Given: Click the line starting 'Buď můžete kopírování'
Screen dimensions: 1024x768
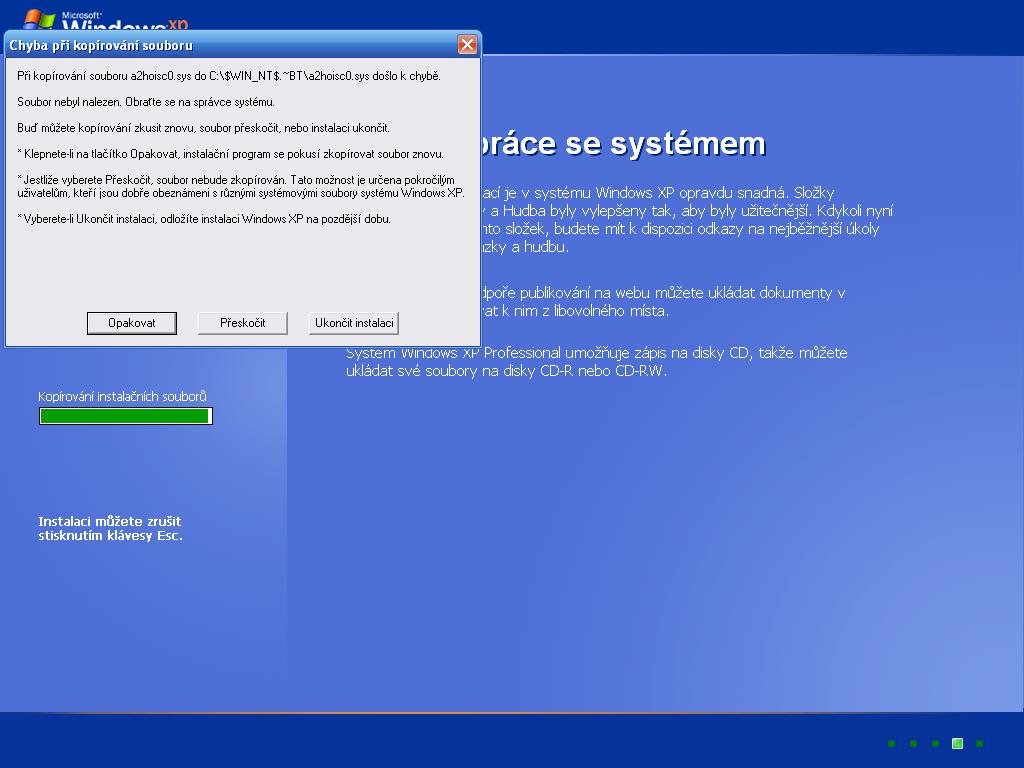Looking at the screenshot, I should [x=203, y=128].
